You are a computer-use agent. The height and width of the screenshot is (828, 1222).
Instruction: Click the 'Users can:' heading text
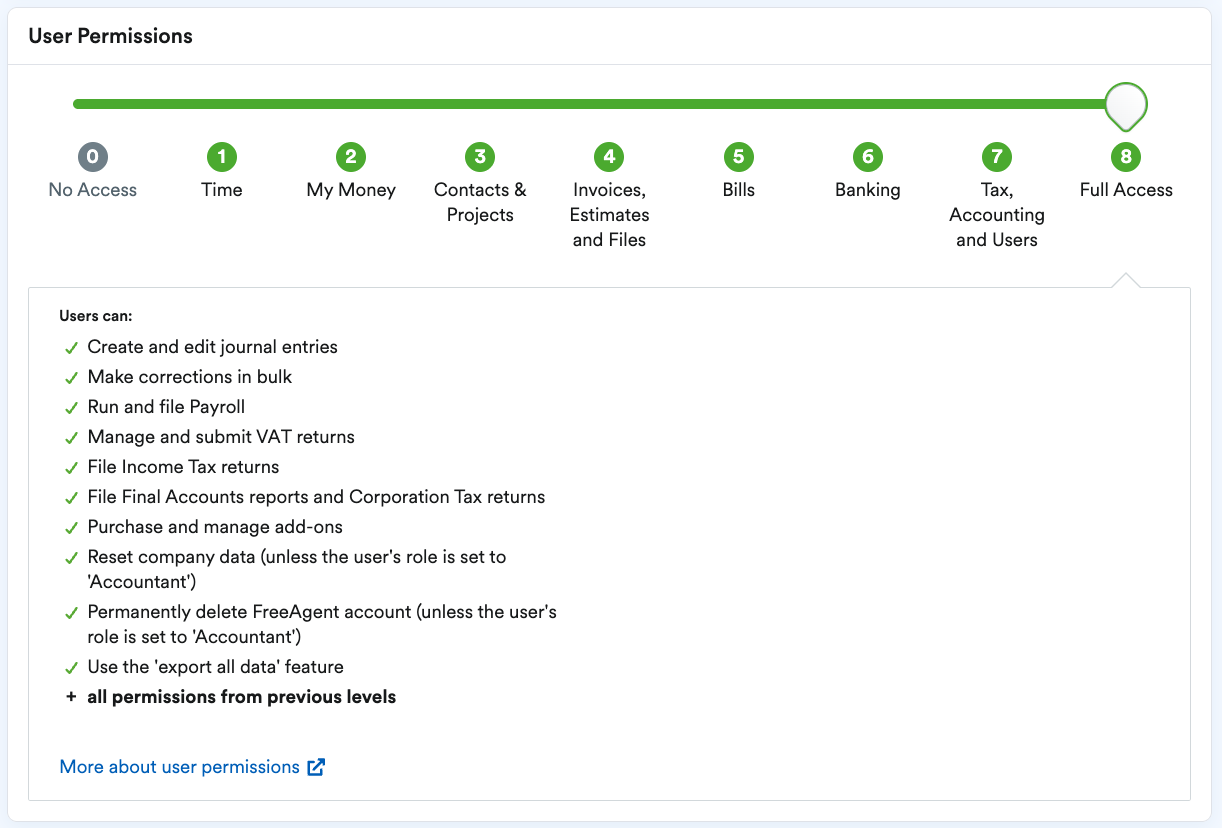(x=96, y=316)
